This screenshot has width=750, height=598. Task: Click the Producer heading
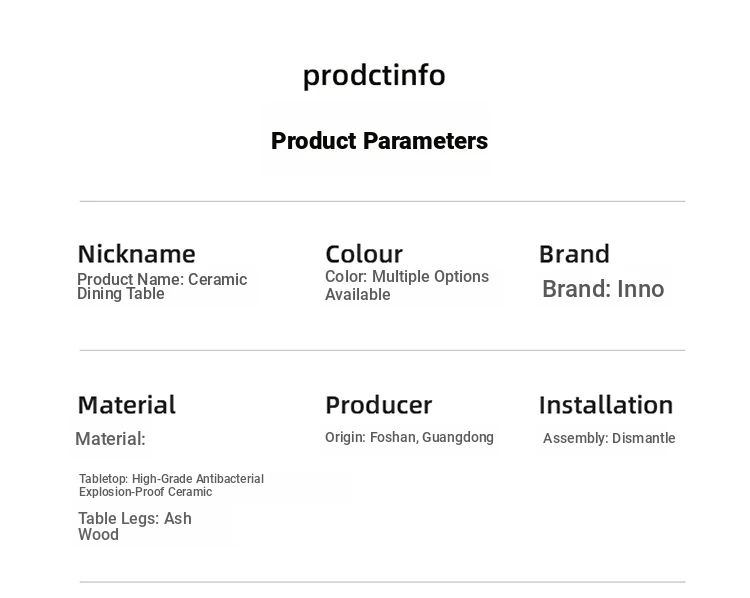(x=379, y=405)
